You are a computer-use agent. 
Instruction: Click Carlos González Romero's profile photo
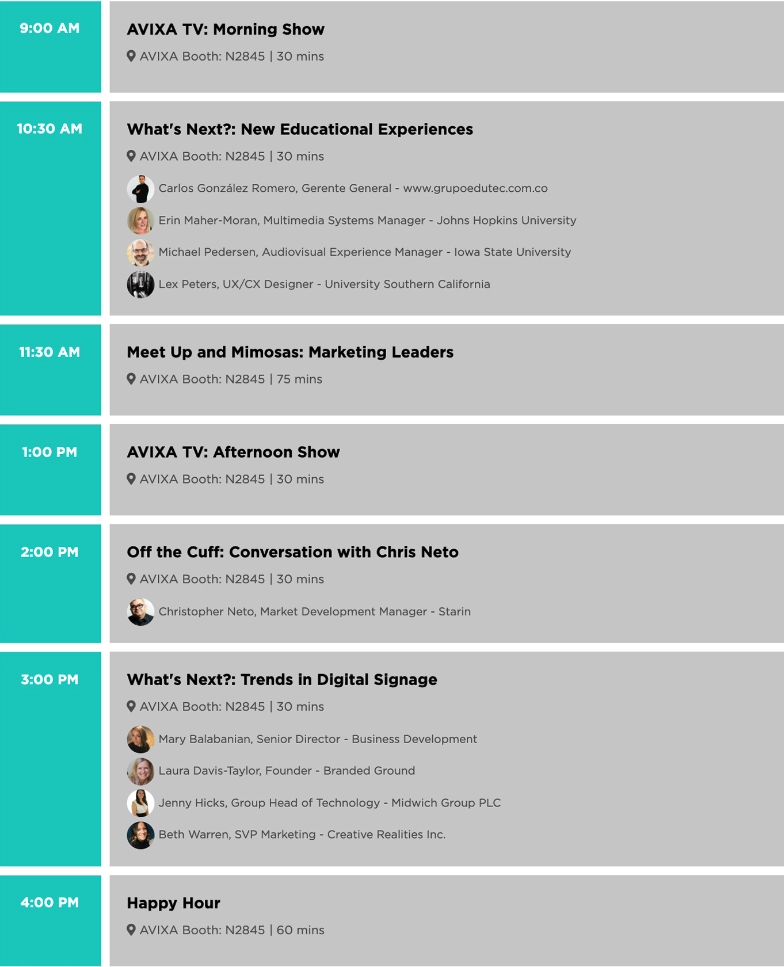pyautogui.click(x=141, y=189)
